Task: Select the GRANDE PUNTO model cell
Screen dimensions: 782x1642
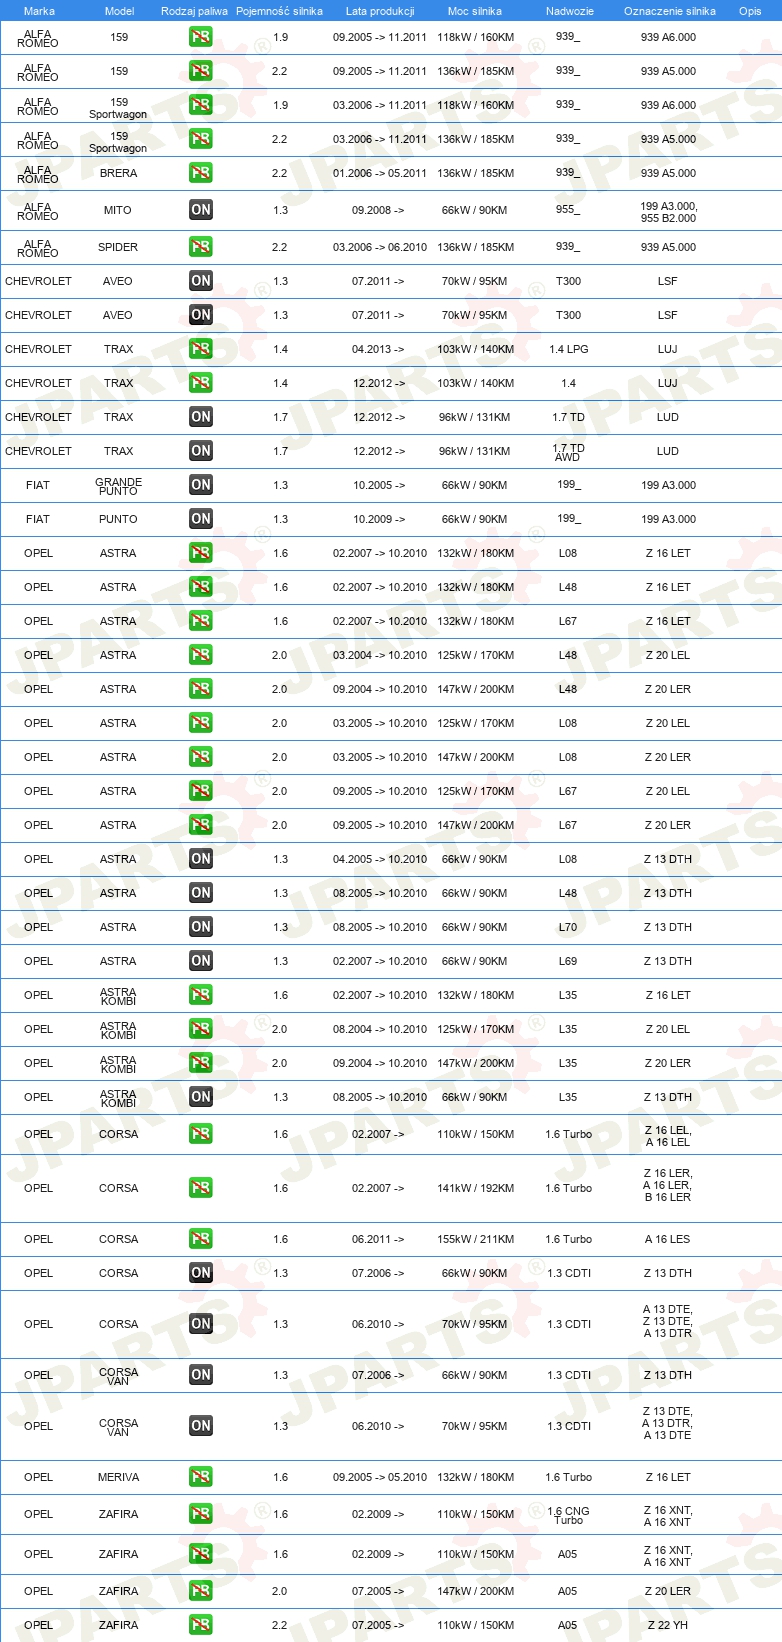Action: pos(118,486)
